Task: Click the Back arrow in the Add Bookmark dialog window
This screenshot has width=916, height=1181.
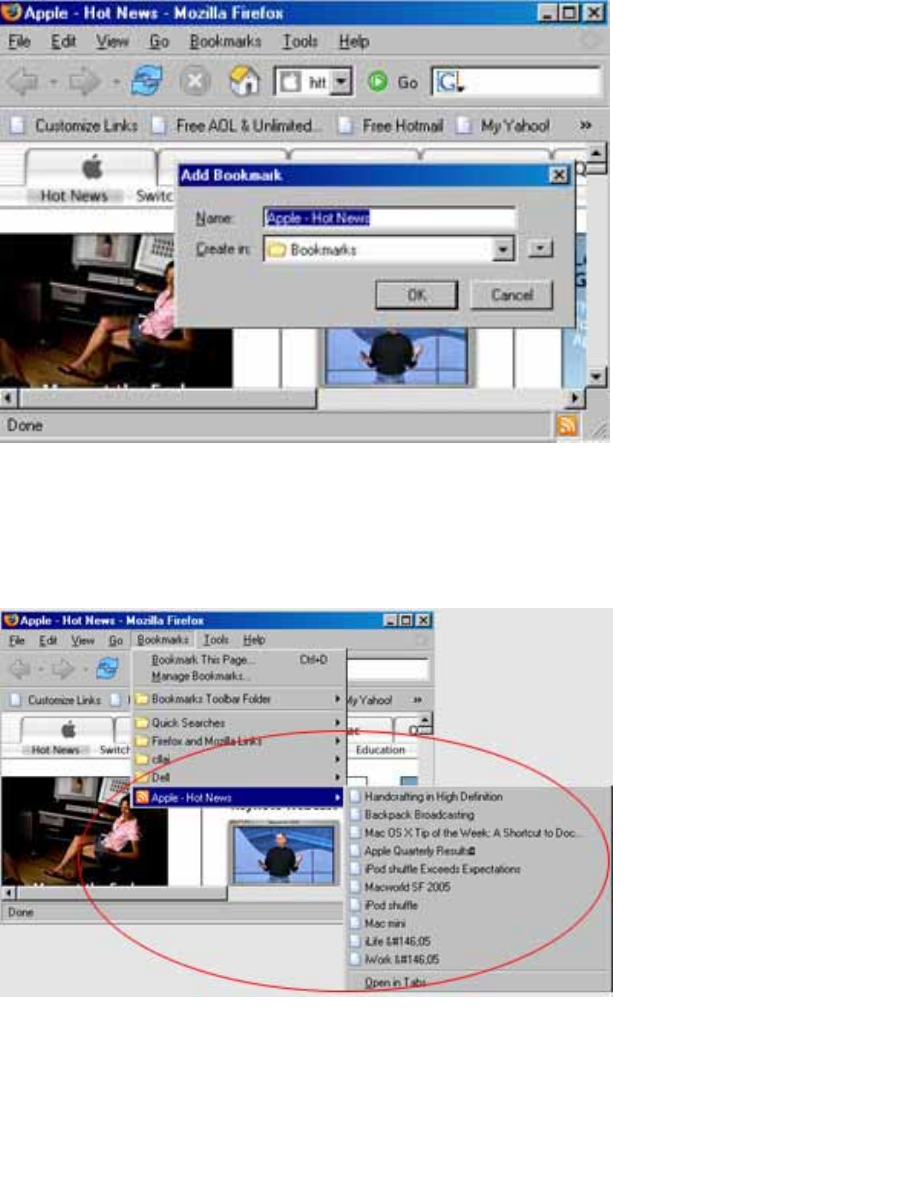Action: click(x=23, y=81)
